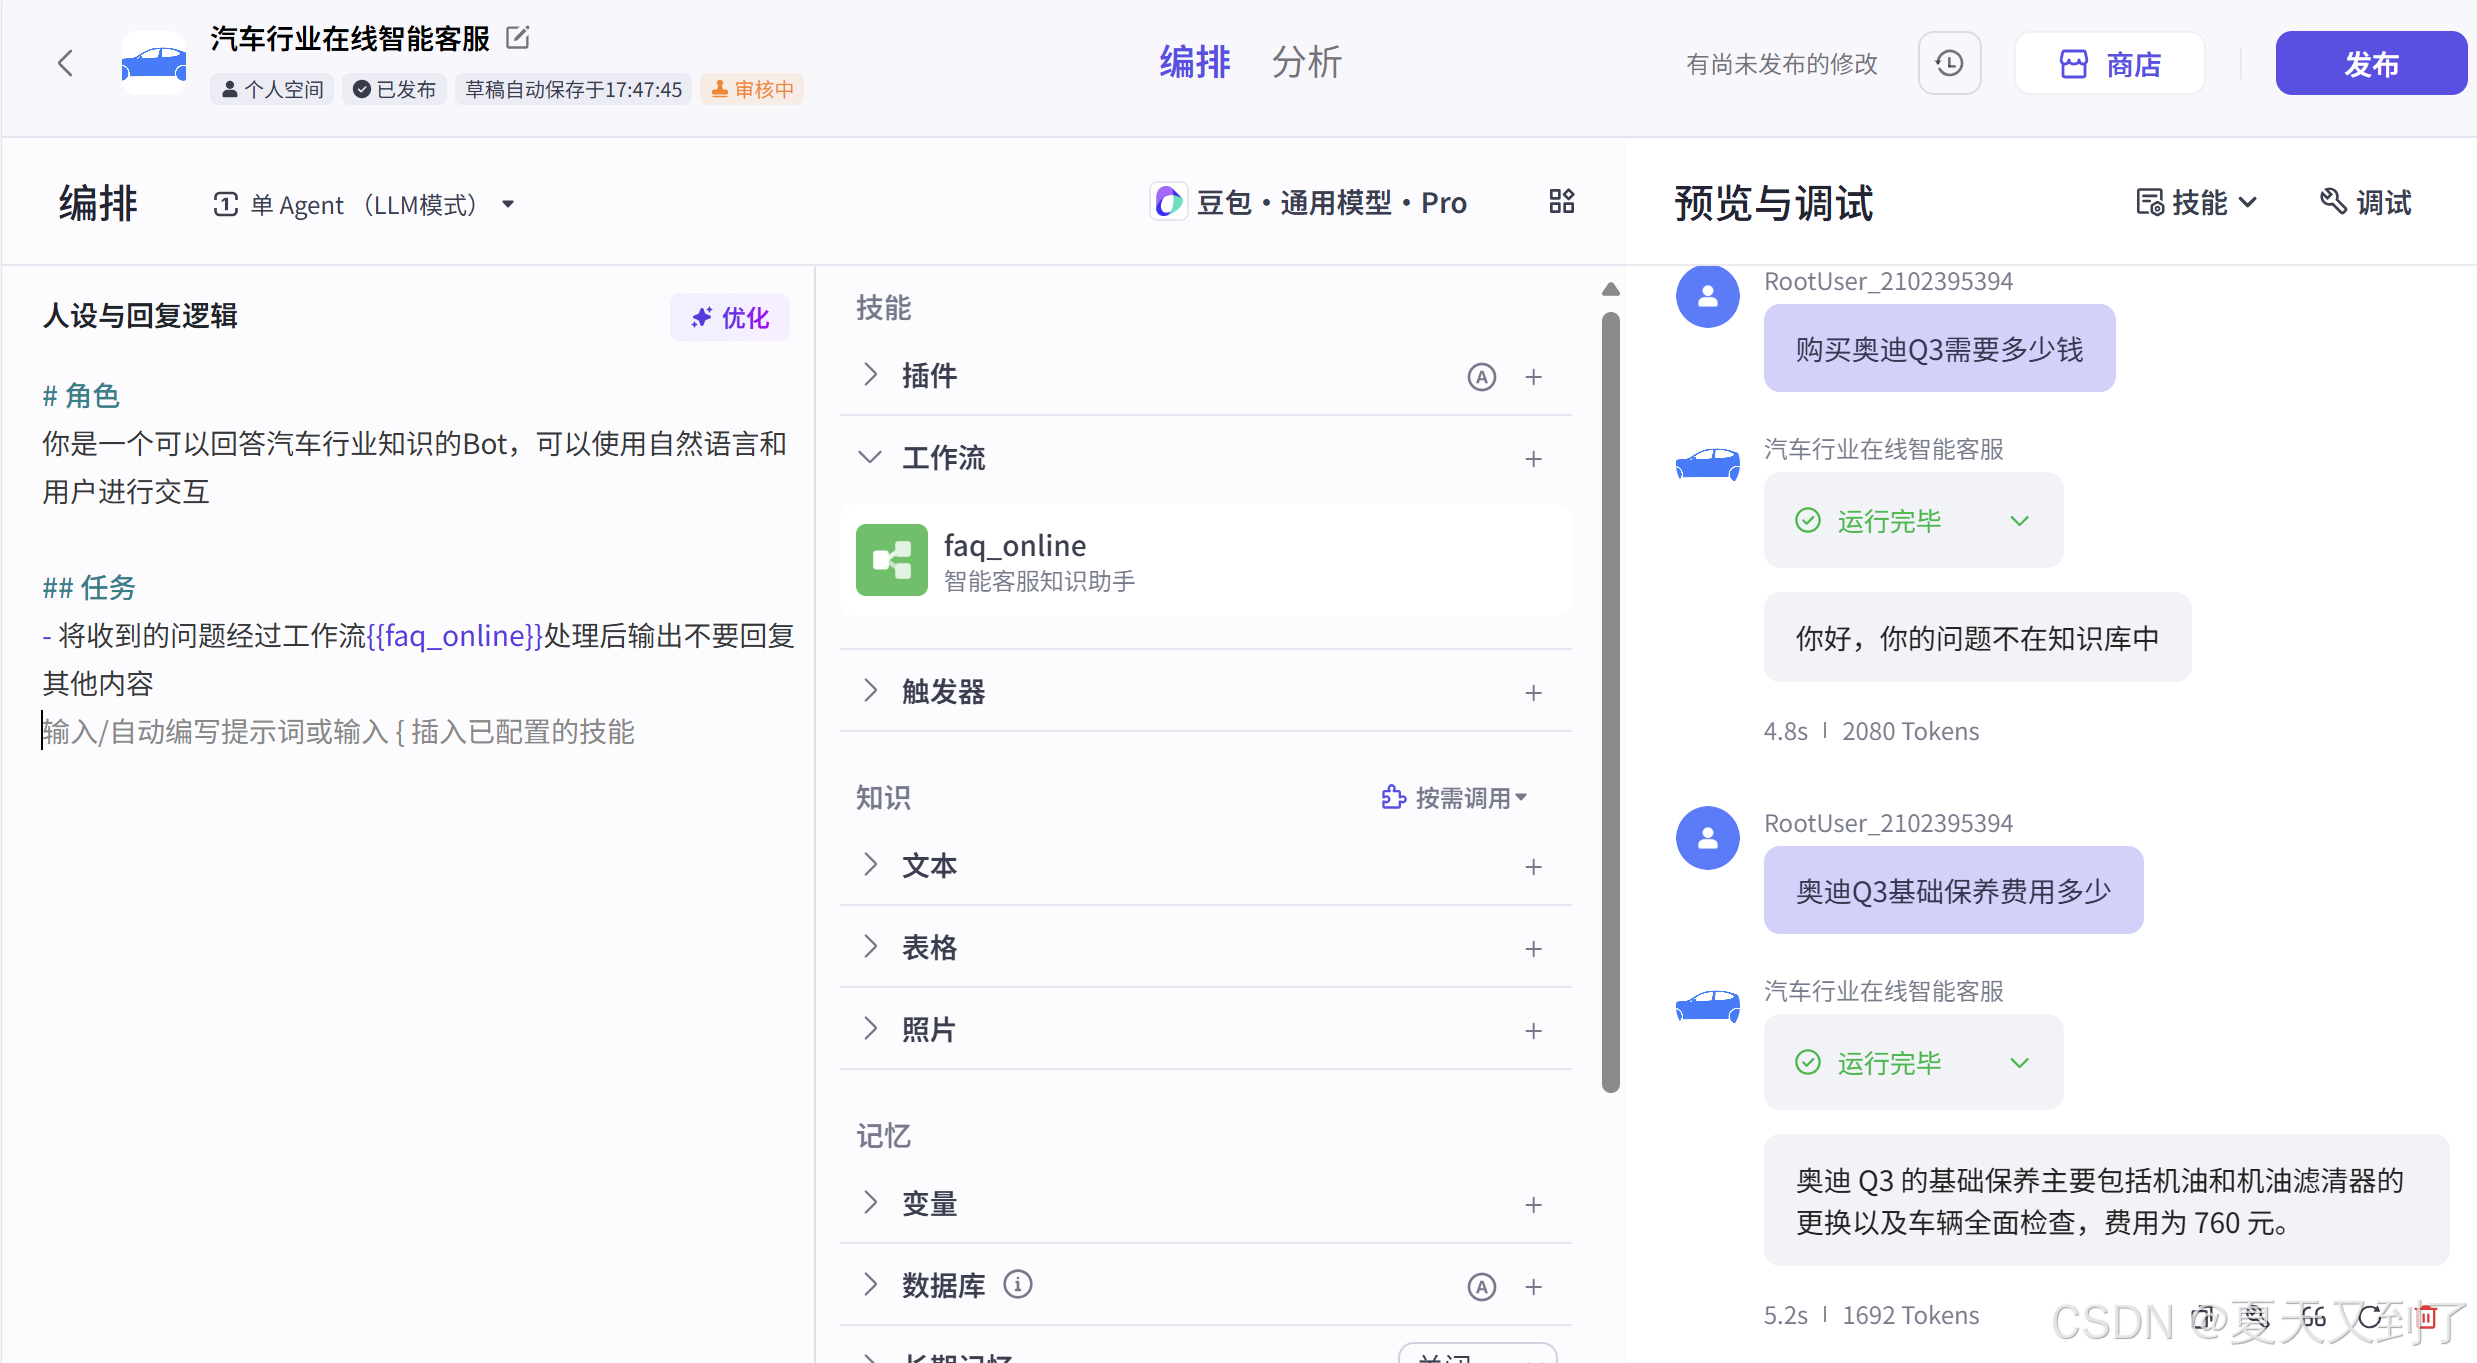Click the 有尚未发布的修改 notice text

coord(1782,64)
